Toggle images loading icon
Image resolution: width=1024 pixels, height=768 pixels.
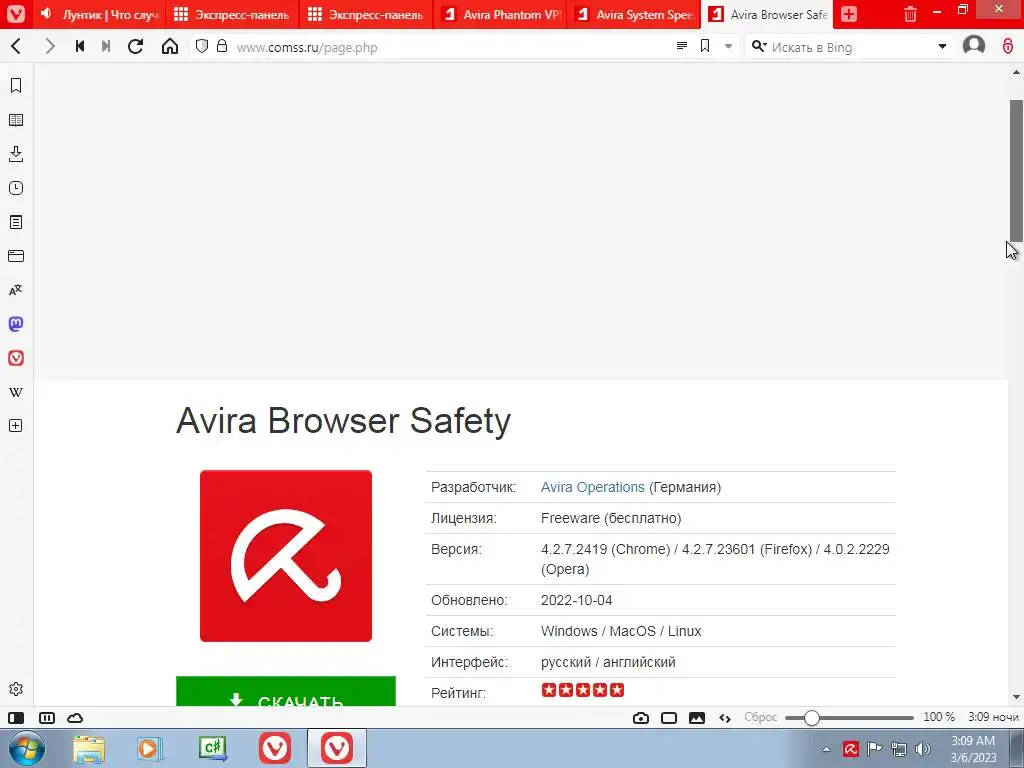[x=697, y=718]
